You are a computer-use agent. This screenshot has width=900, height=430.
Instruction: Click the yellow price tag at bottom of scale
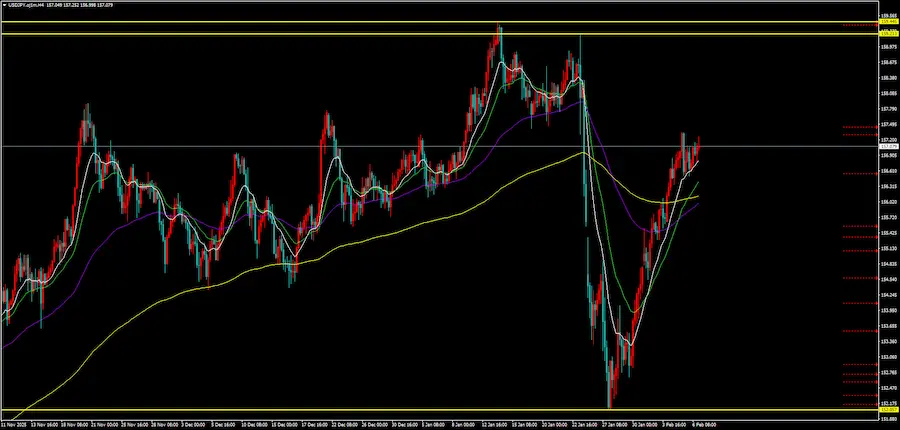[887, 409]
